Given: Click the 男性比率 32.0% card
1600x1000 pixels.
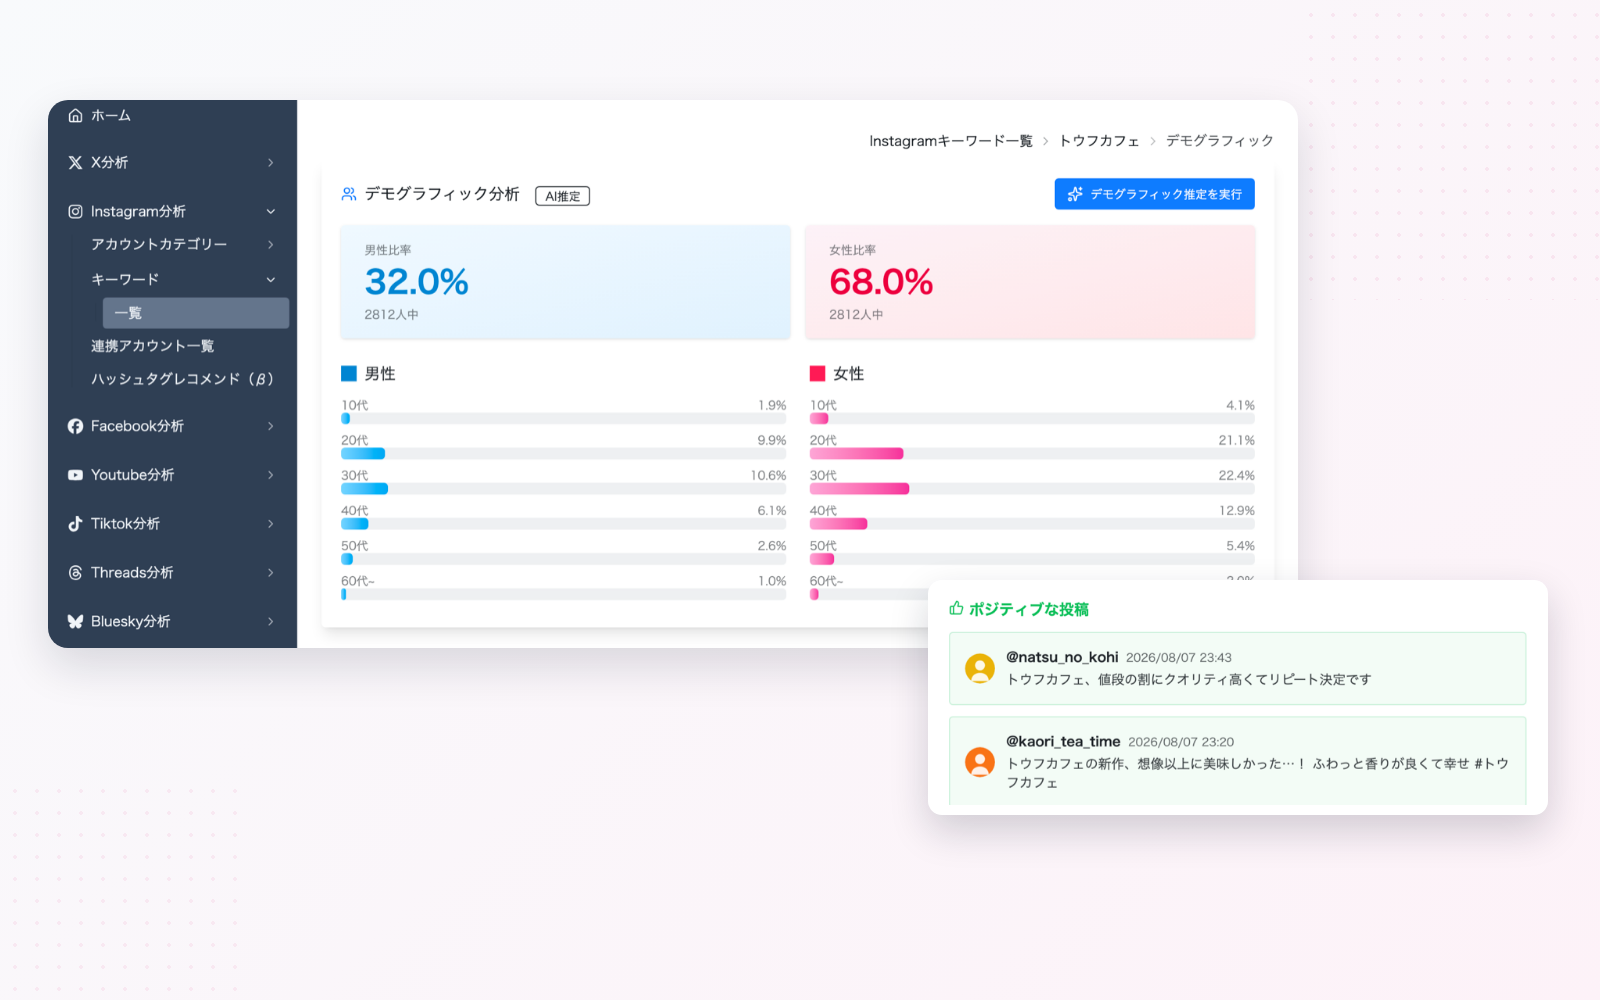Looking at the screenshot, I should (565, 282).
